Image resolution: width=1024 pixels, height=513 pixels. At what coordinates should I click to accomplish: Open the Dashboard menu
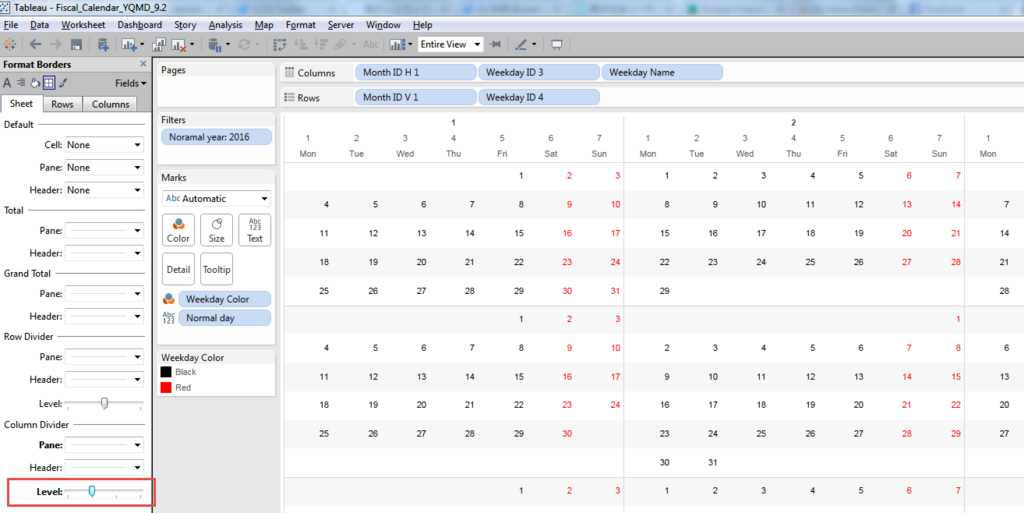pos(140,25)
